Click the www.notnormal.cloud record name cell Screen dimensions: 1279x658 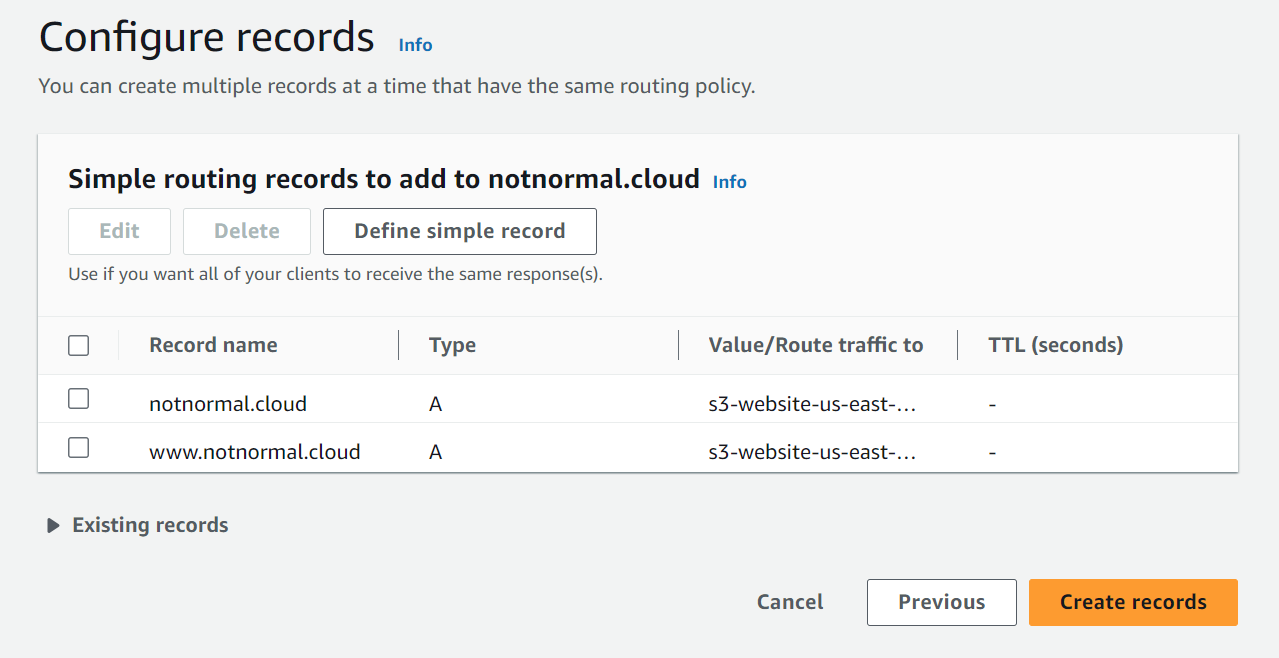point(254,452)
